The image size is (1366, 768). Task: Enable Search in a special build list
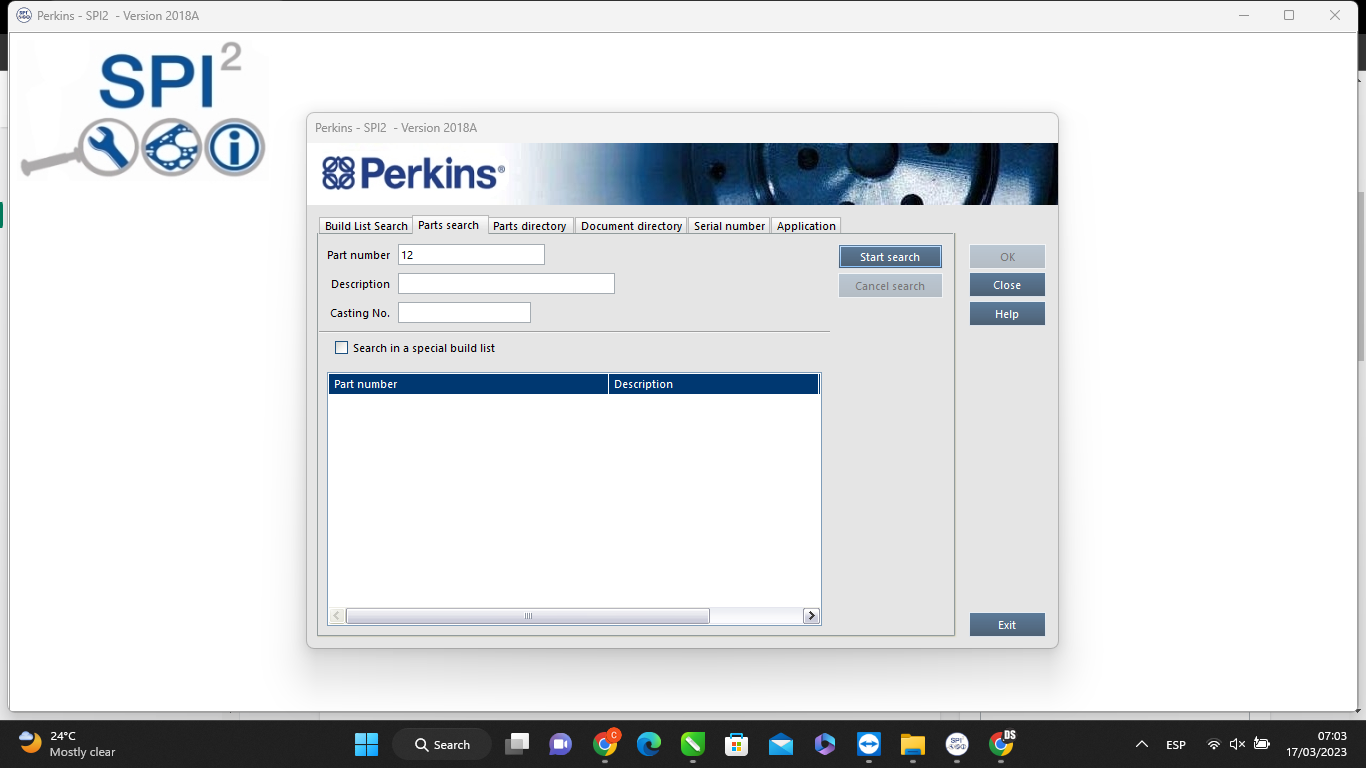coord(341,347)
